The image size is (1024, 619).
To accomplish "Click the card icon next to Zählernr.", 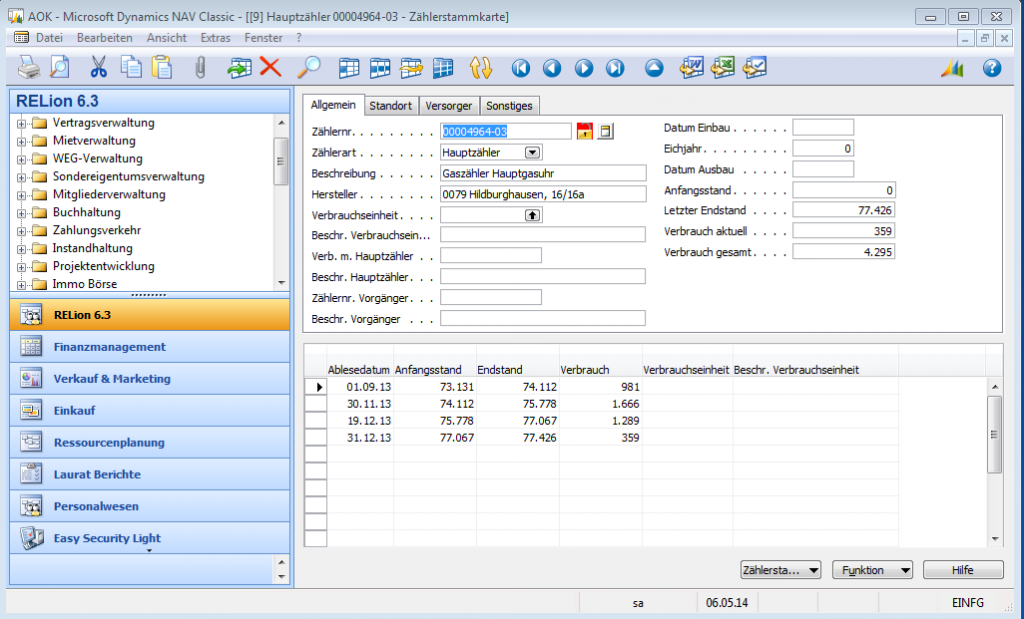I will (x=605, y=131).
